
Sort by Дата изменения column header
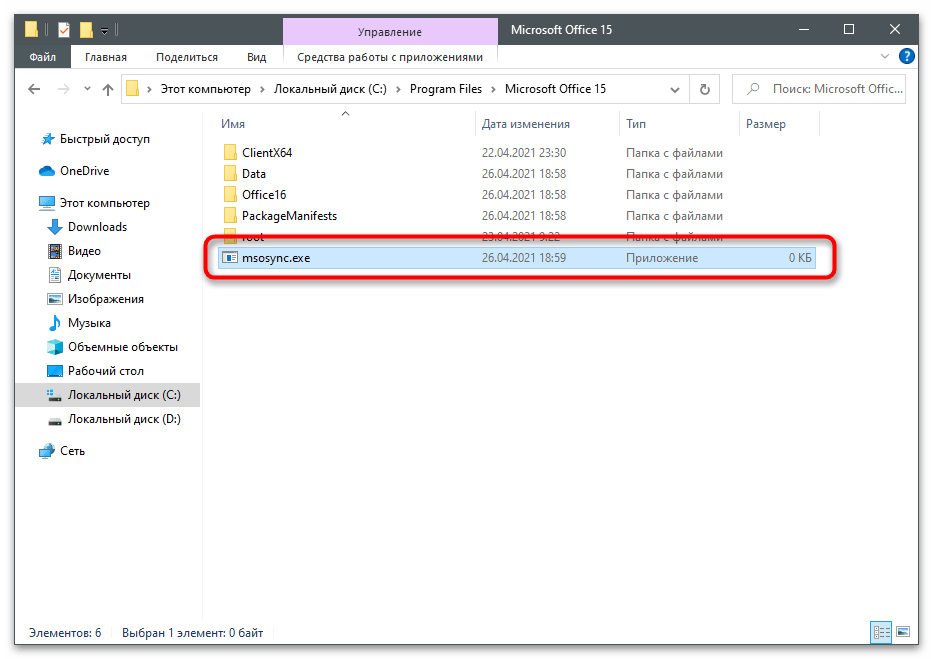(525, 124)
